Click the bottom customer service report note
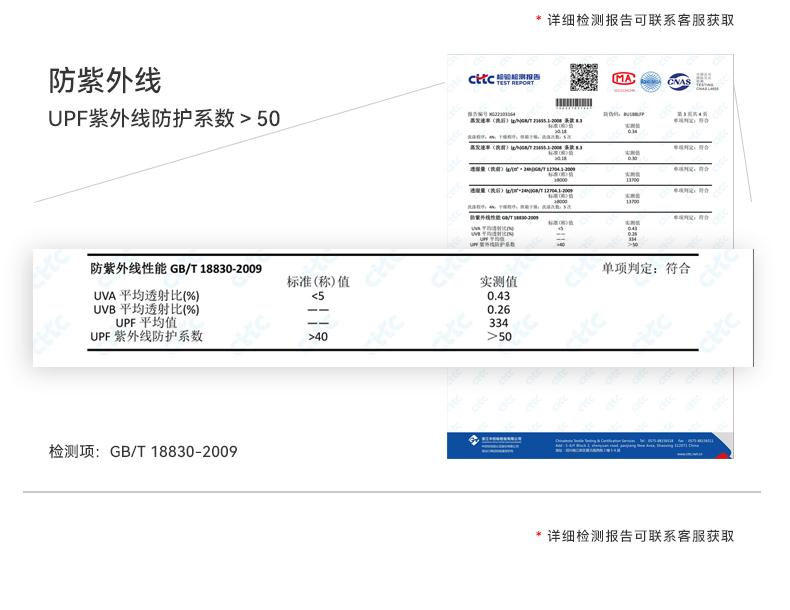 (641, 536)
